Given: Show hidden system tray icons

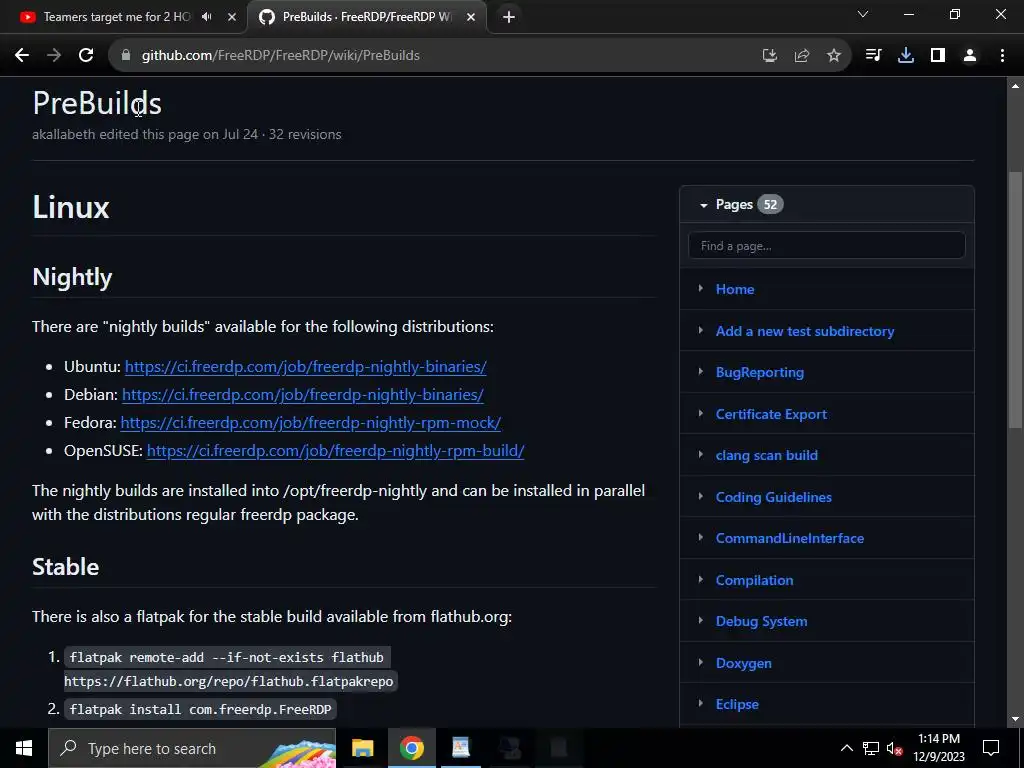Looking at the screenshot, I should point(846,748).
